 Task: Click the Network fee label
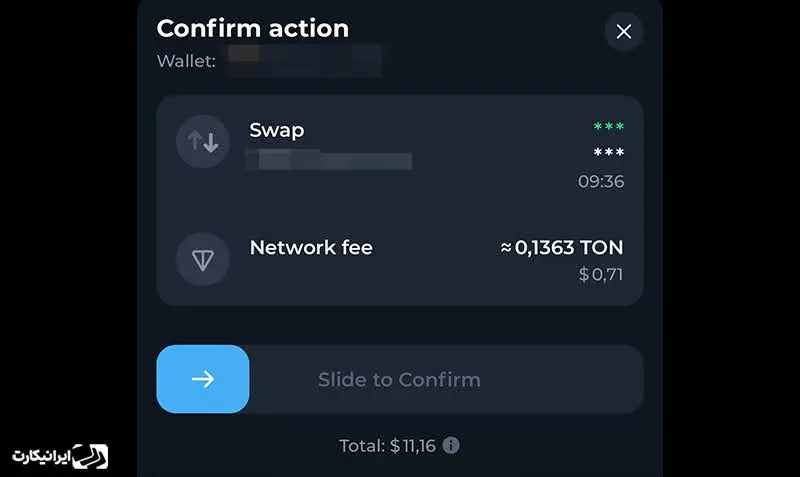[x=311, y=248]
